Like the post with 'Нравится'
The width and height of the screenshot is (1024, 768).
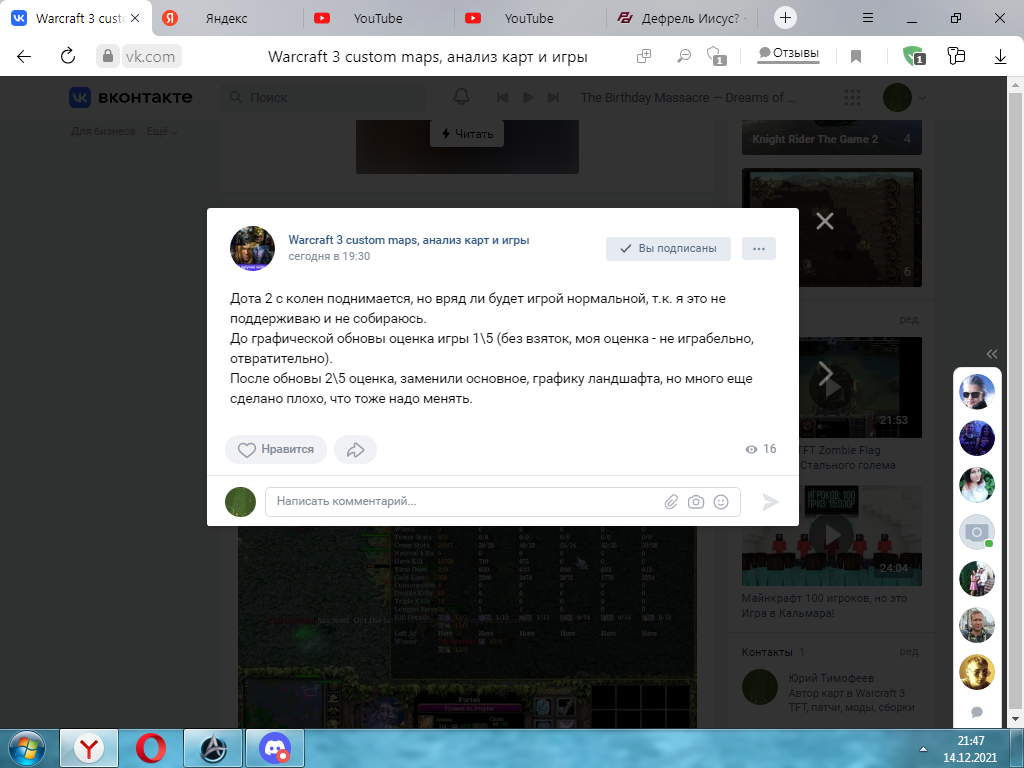(276, 449)
